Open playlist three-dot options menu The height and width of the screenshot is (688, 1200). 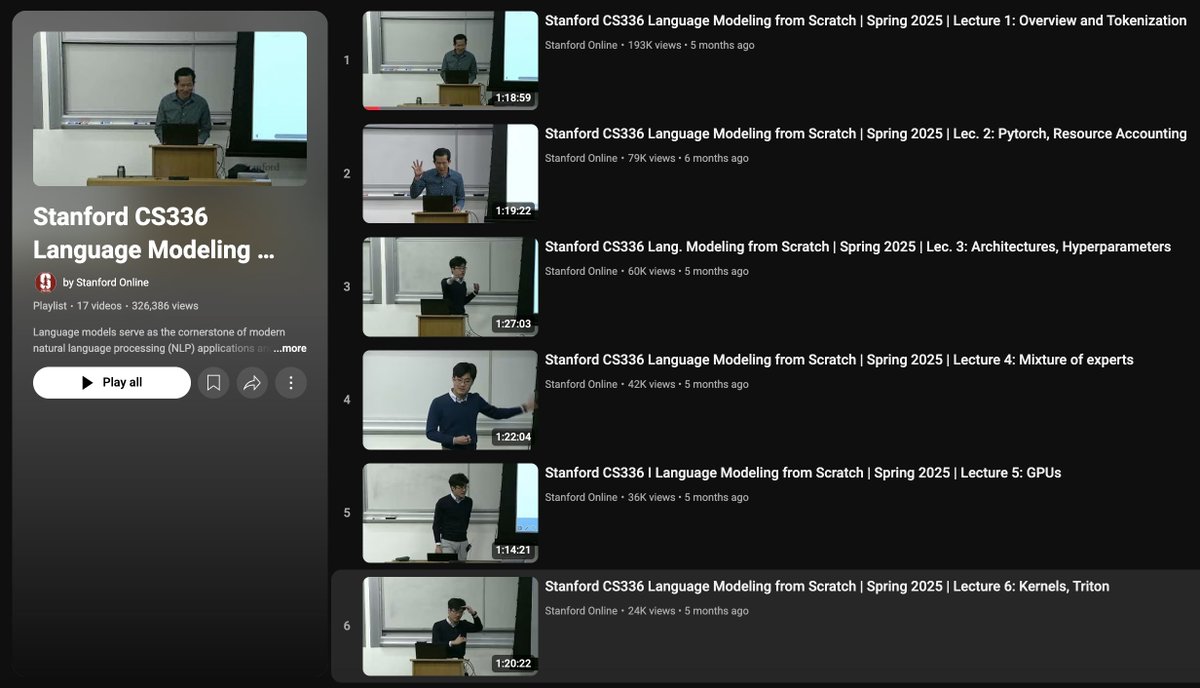click(x=291, y=382)
